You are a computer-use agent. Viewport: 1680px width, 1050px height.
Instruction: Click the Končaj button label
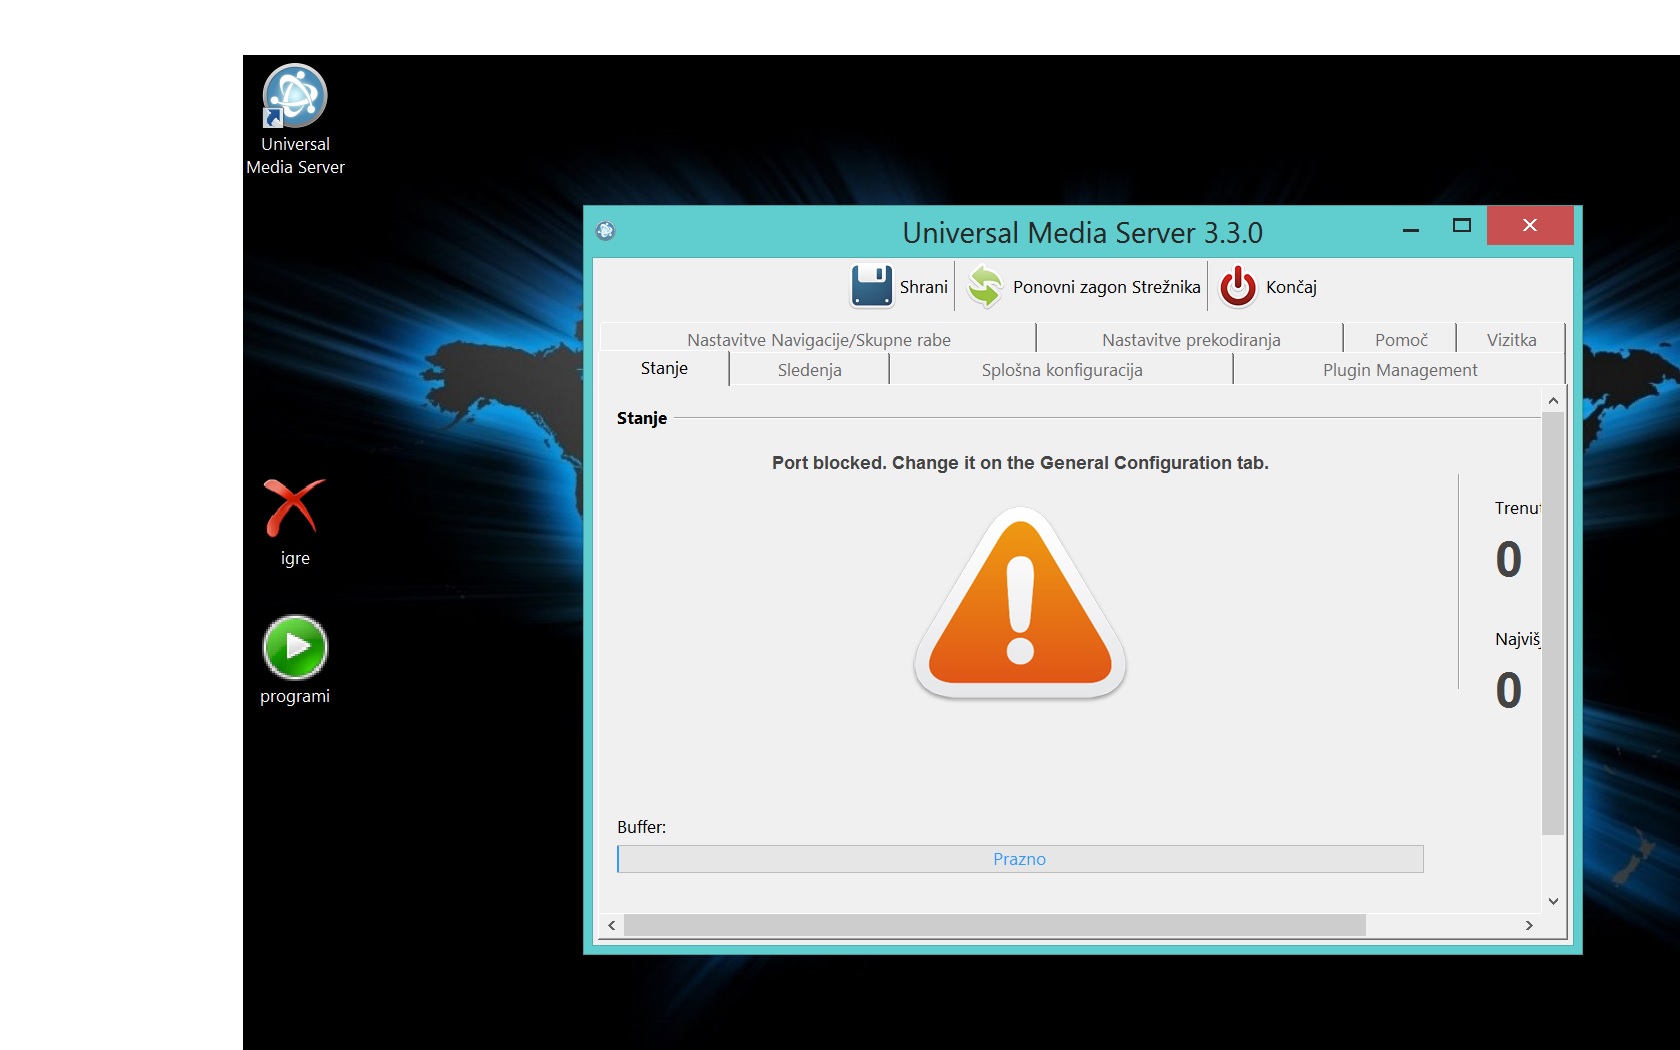(x=1291, y=287)
